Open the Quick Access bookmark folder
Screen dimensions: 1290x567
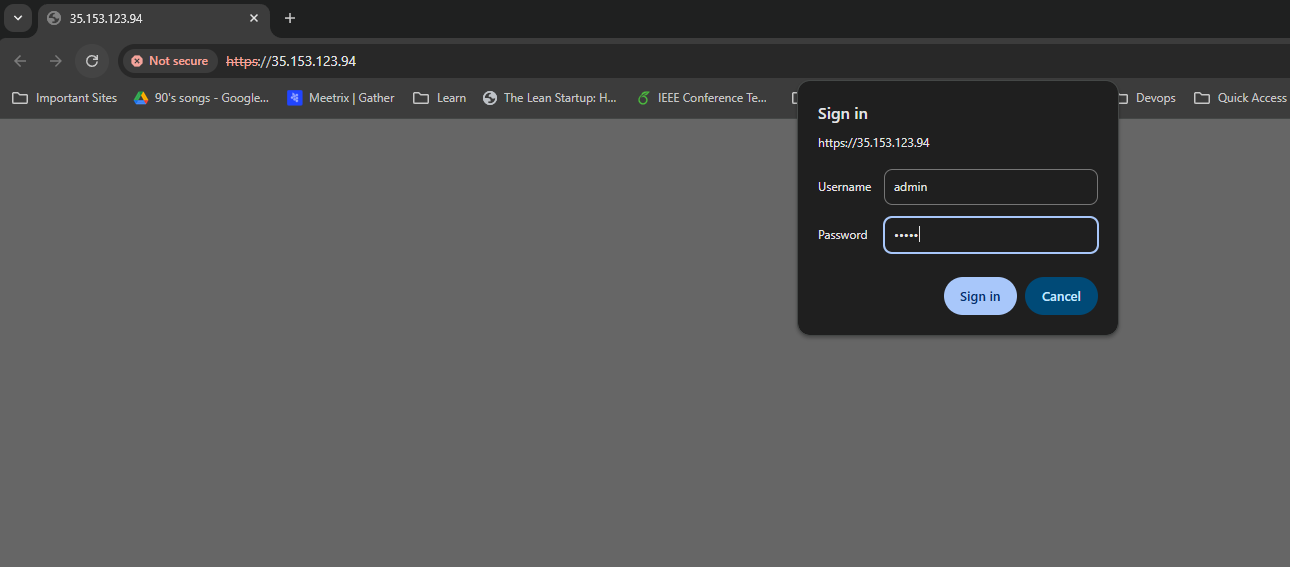click(x=1241, y=98)
